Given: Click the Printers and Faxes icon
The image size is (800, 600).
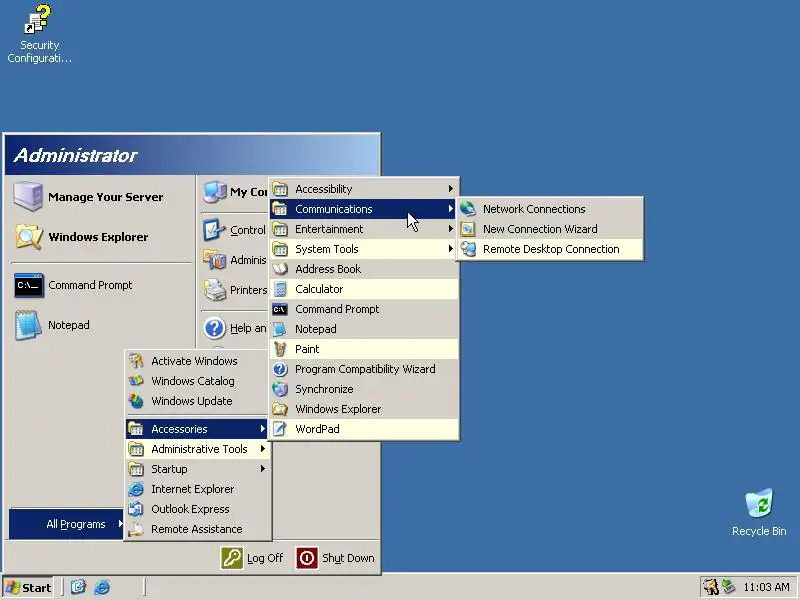Looking at the screenshot, I should (215, 290).
